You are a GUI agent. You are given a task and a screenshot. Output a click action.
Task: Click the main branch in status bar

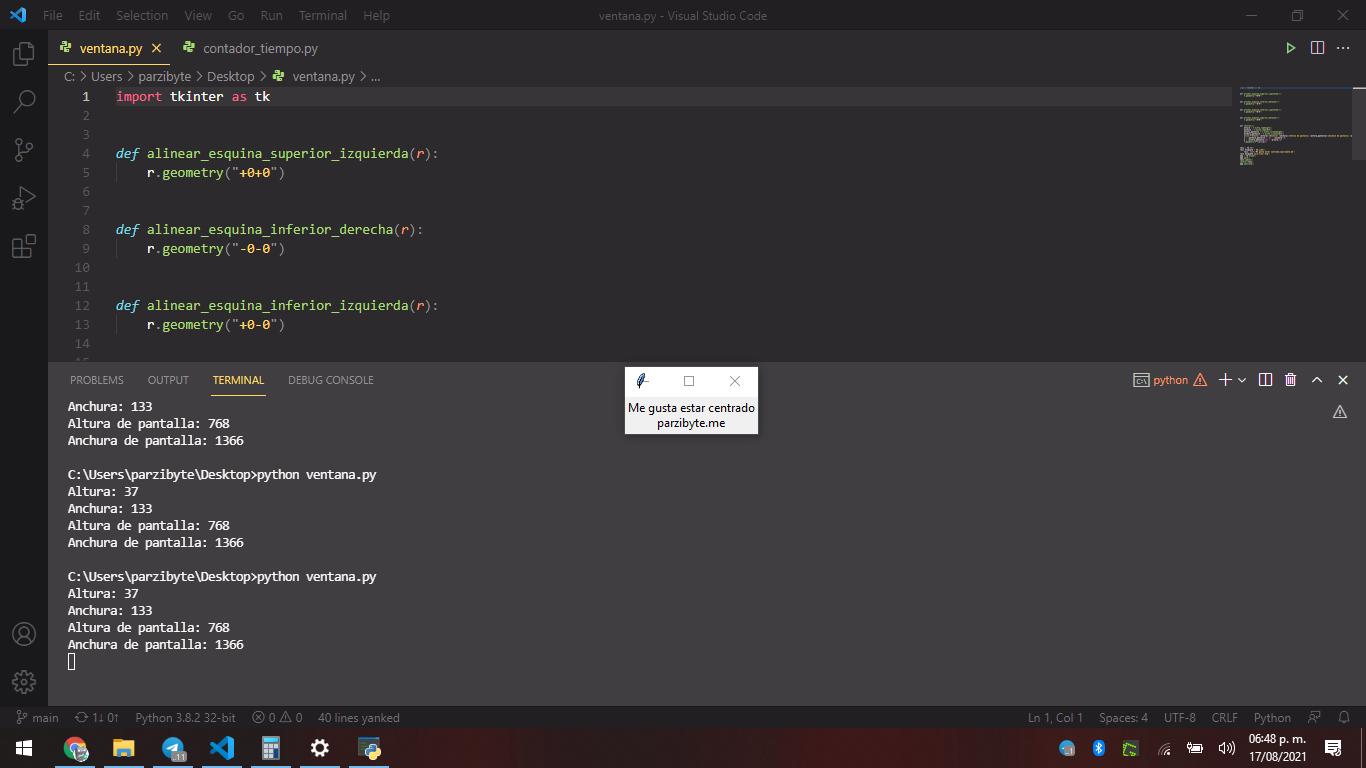click(x=38, y=717)
